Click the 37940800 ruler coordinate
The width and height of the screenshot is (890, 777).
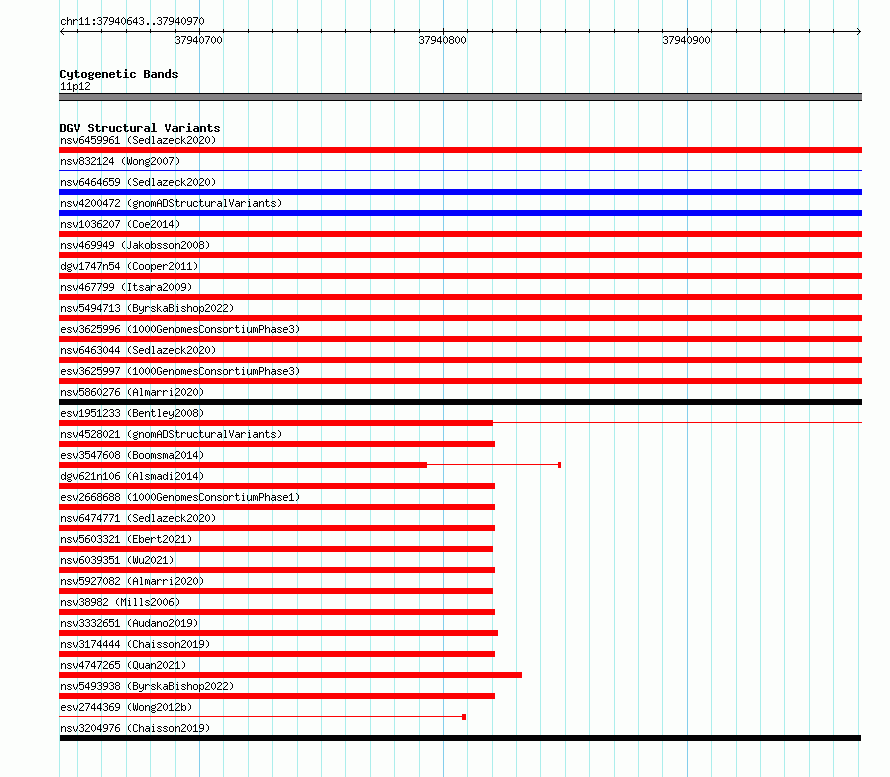[x=443, y=40]
